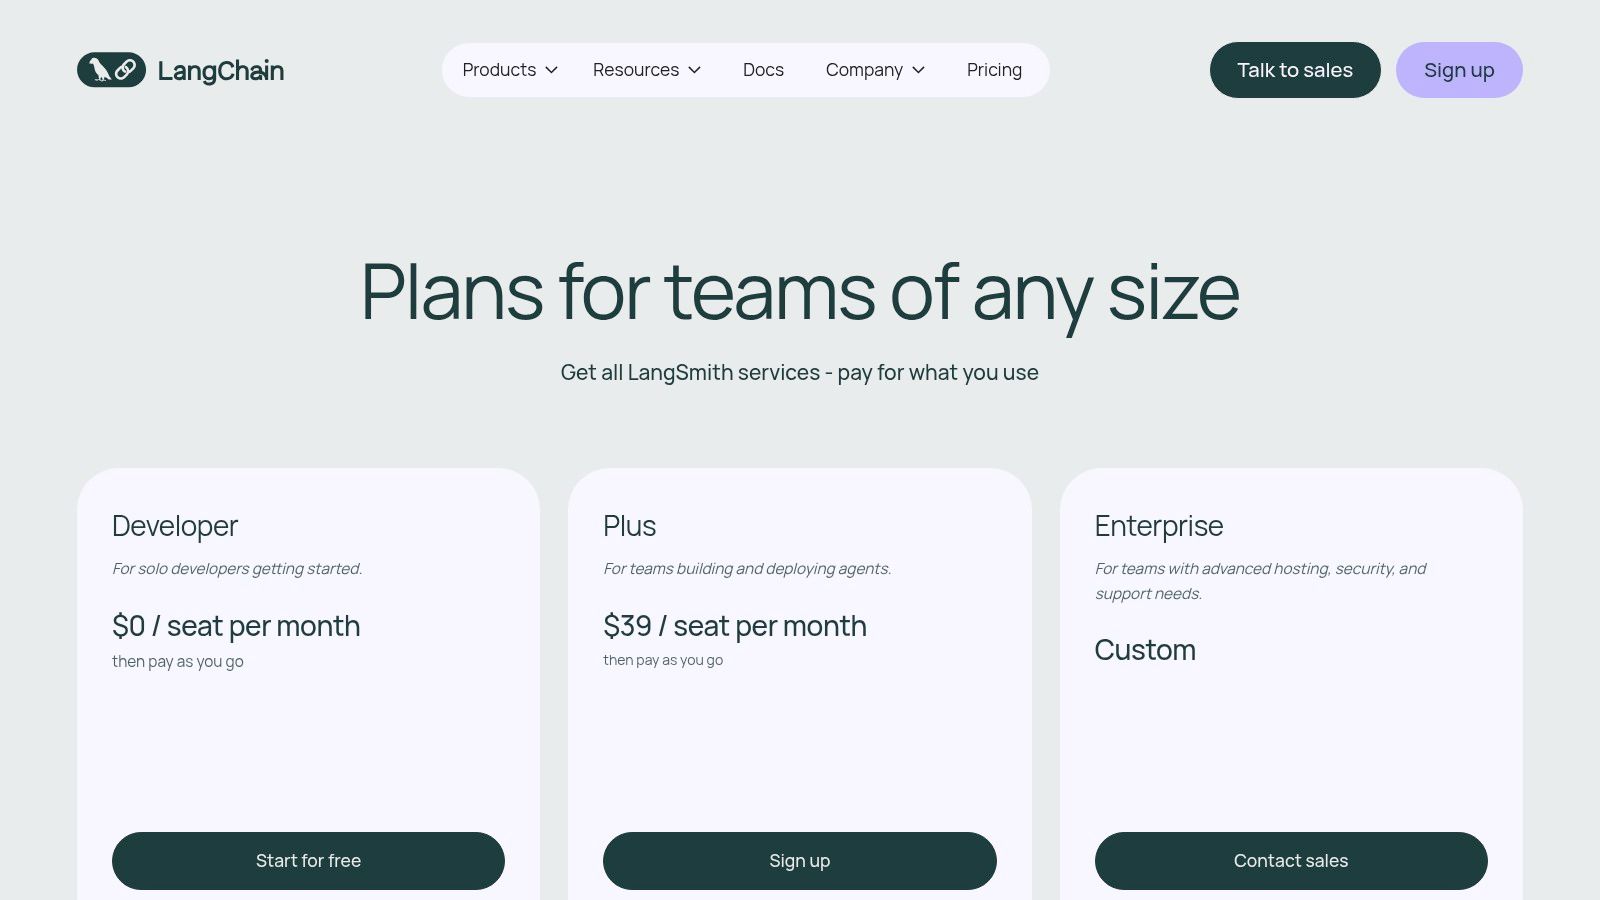Open the Resources navigation menu

pyautogui.click(x=636, y=70)
